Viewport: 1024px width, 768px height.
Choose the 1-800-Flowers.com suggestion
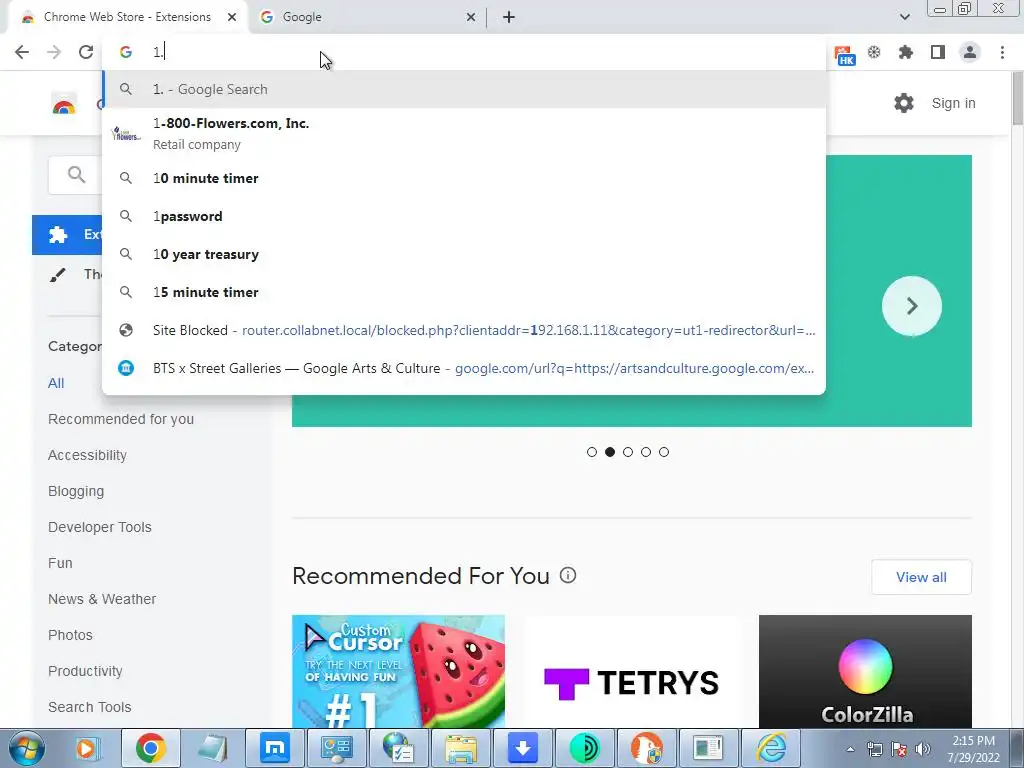tap(464, 134)
